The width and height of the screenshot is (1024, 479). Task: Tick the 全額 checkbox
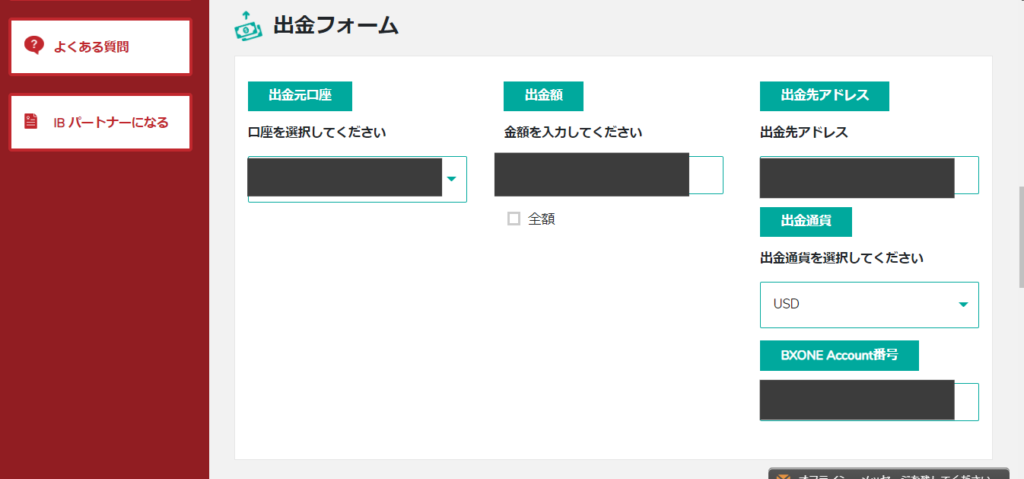(x=513, y=219)
